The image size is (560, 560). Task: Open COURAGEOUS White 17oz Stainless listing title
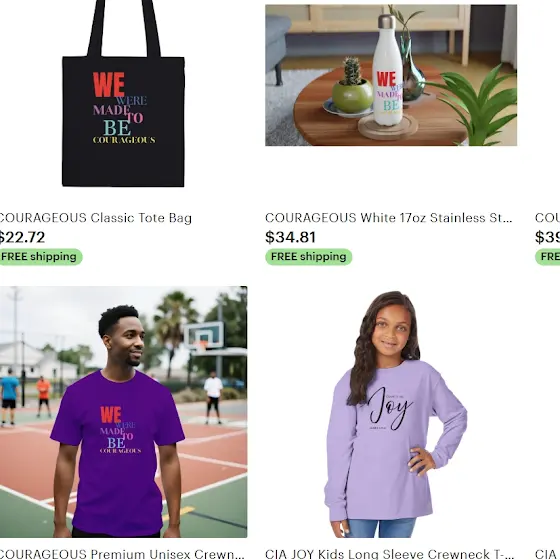389,218
